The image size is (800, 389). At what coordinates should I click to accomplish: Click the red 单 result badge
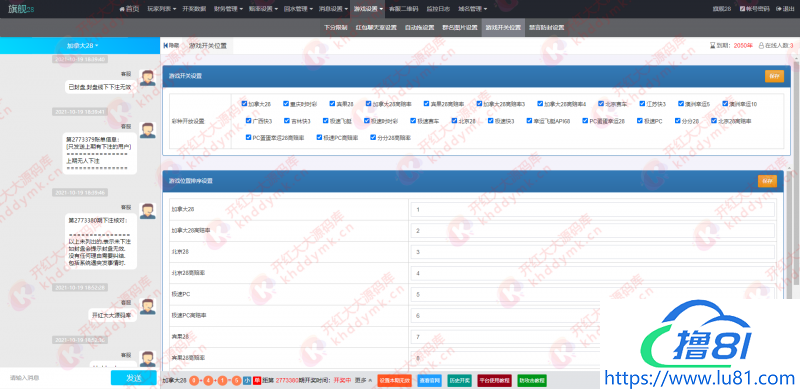click(x=257, y=380)
